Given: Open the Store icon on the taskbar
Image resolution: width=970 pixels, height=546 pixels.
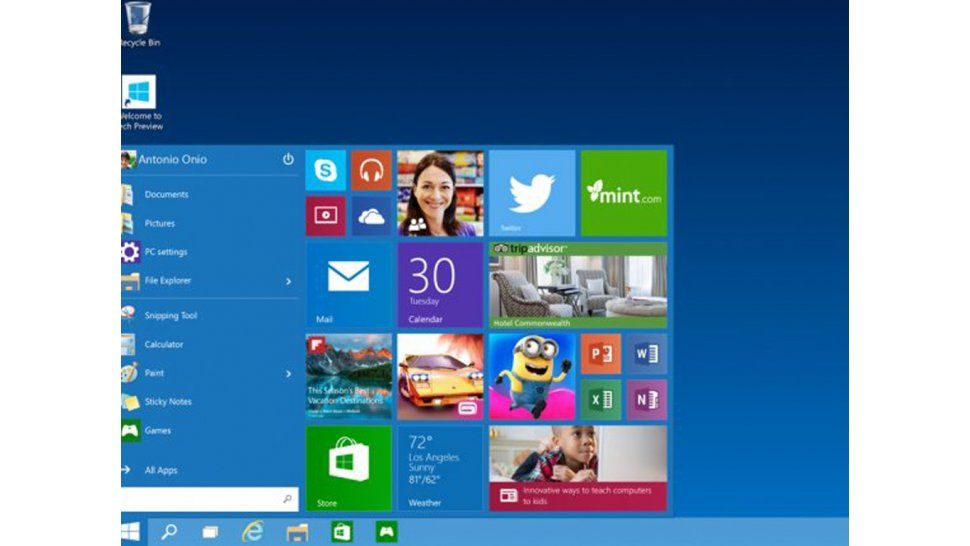Looking at the screenshot, I should (x=341, y=532).
